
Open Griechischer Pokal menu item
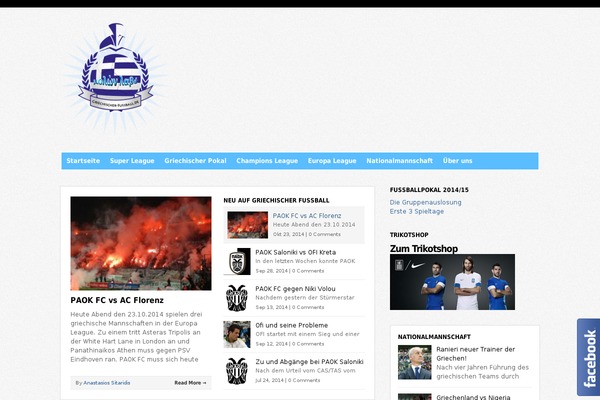(x=195, y=161)
